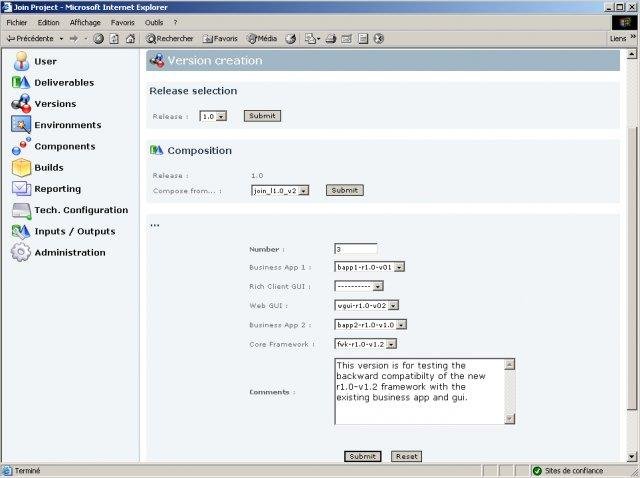Open the Tech. Configuration drive icon
This screenshot has height=478, width=640.
coord(21,210)
